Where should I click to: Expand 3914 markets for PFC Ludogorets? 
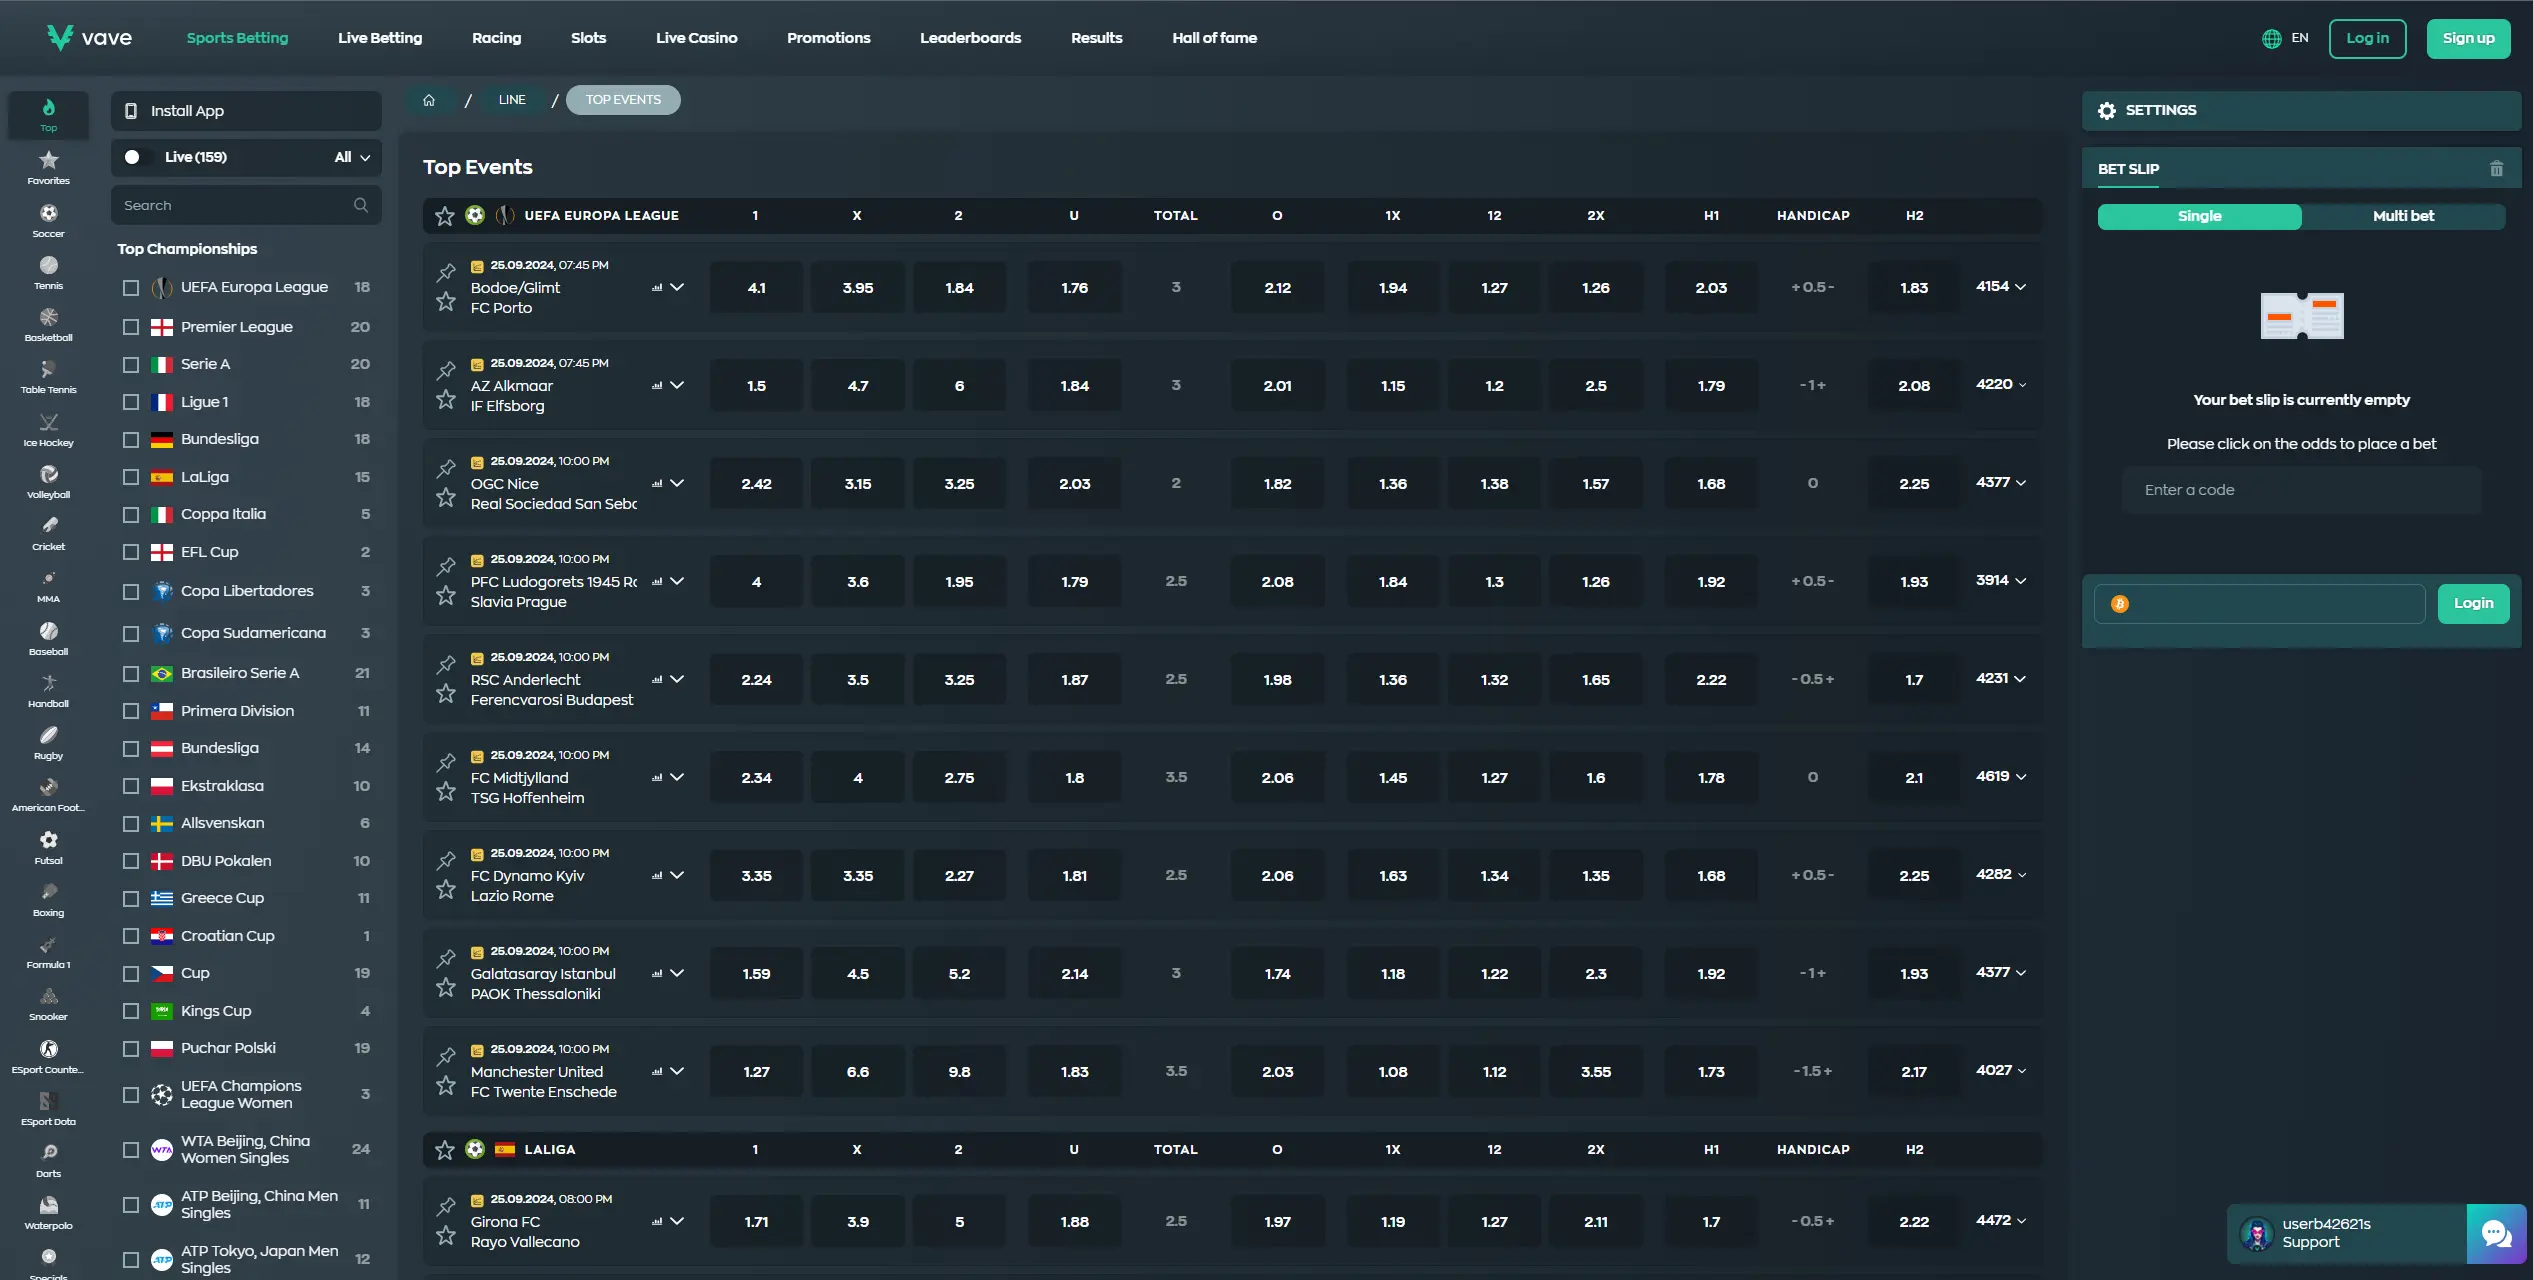point(2001,581)
